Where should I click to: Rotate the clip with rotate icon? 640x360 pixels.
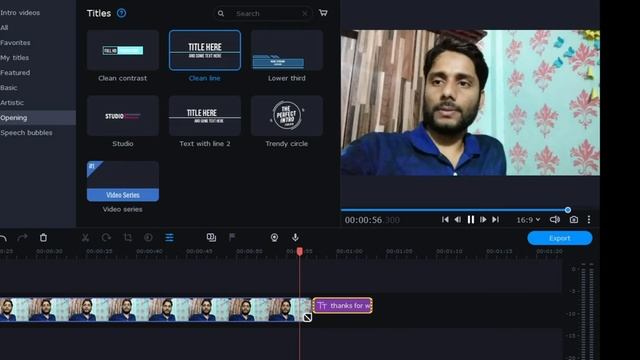(106, 237)
